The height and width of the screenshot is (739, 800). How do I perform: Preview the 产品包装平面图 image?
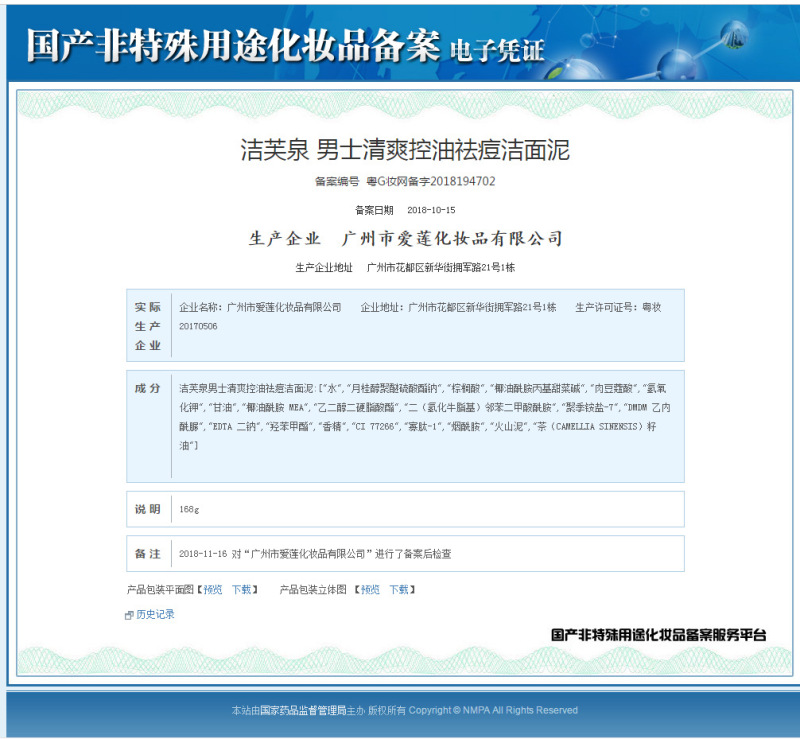point(213,589)
